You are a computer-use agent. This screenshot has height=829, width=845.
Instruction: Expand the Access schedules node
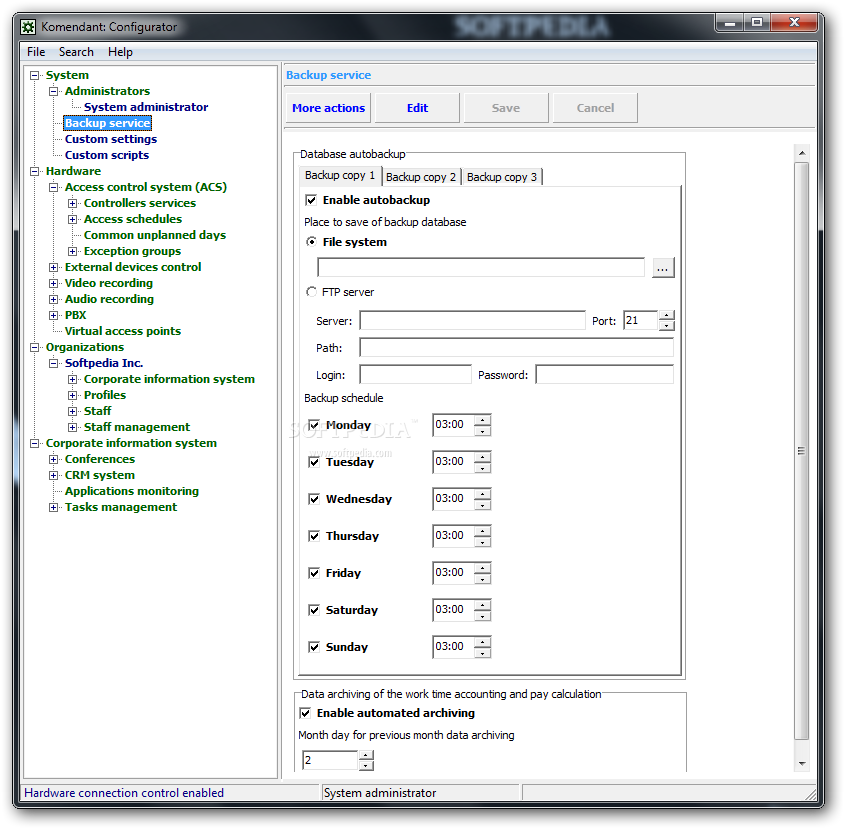coord(72,219)
